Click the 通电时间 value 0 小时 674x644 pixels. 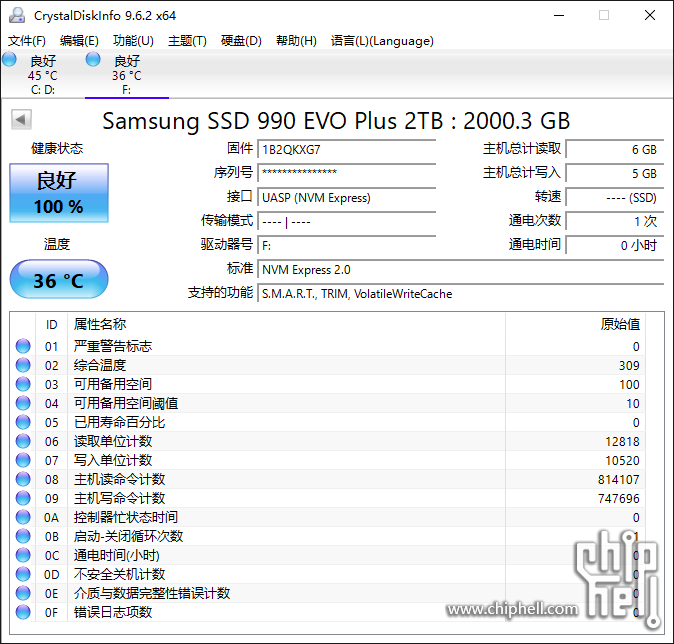tap(615, 245)
